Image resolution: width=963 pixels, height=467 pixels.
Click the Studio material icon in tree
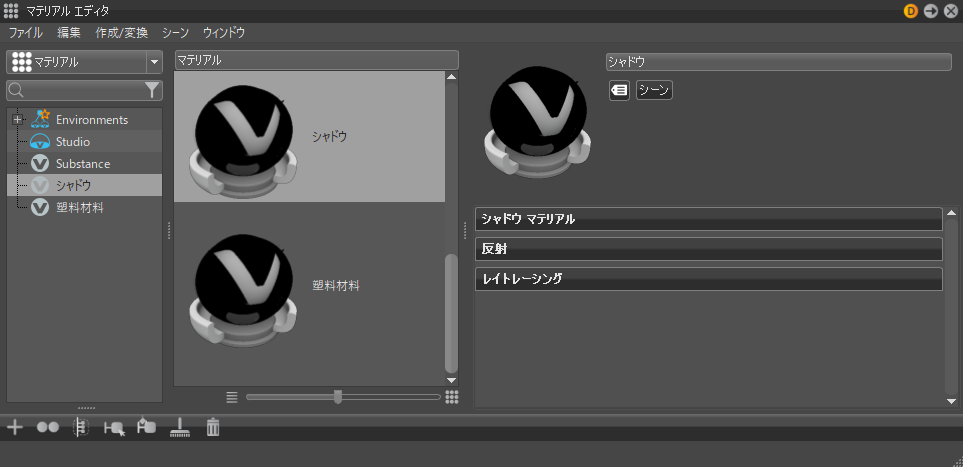coord(40,142)
